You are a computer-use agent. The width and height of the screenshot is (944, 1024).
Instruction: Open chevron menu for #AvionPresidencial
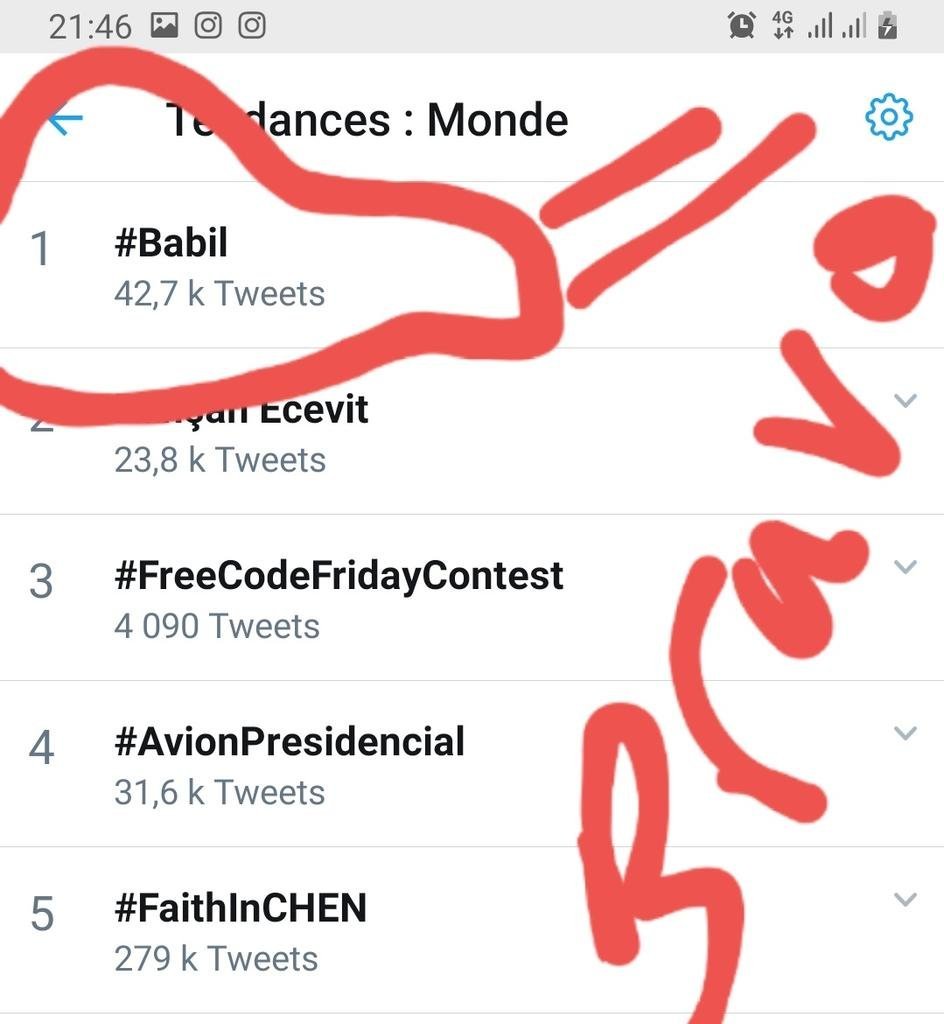[x=905, y=733]
